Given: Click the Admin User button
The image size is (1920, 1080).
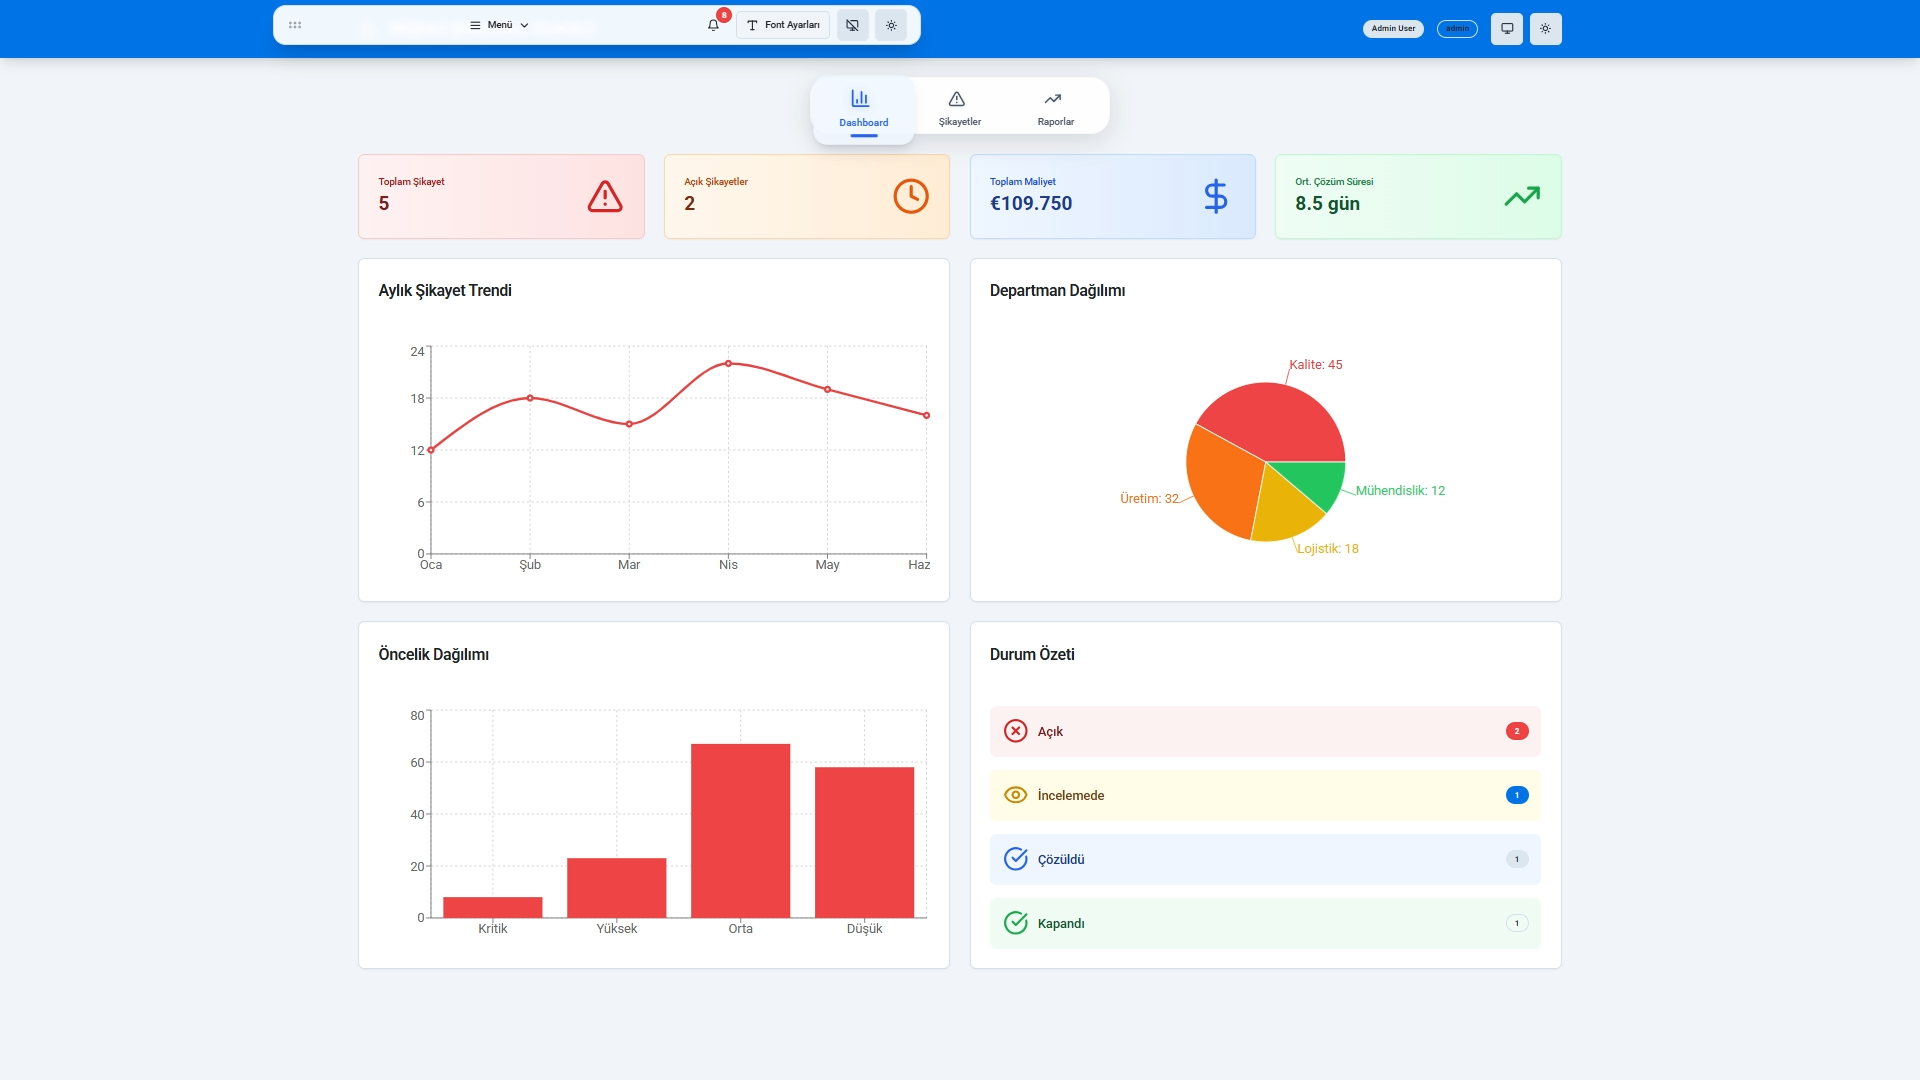Looking at the screenshot, I should (x=1392, y=29).
